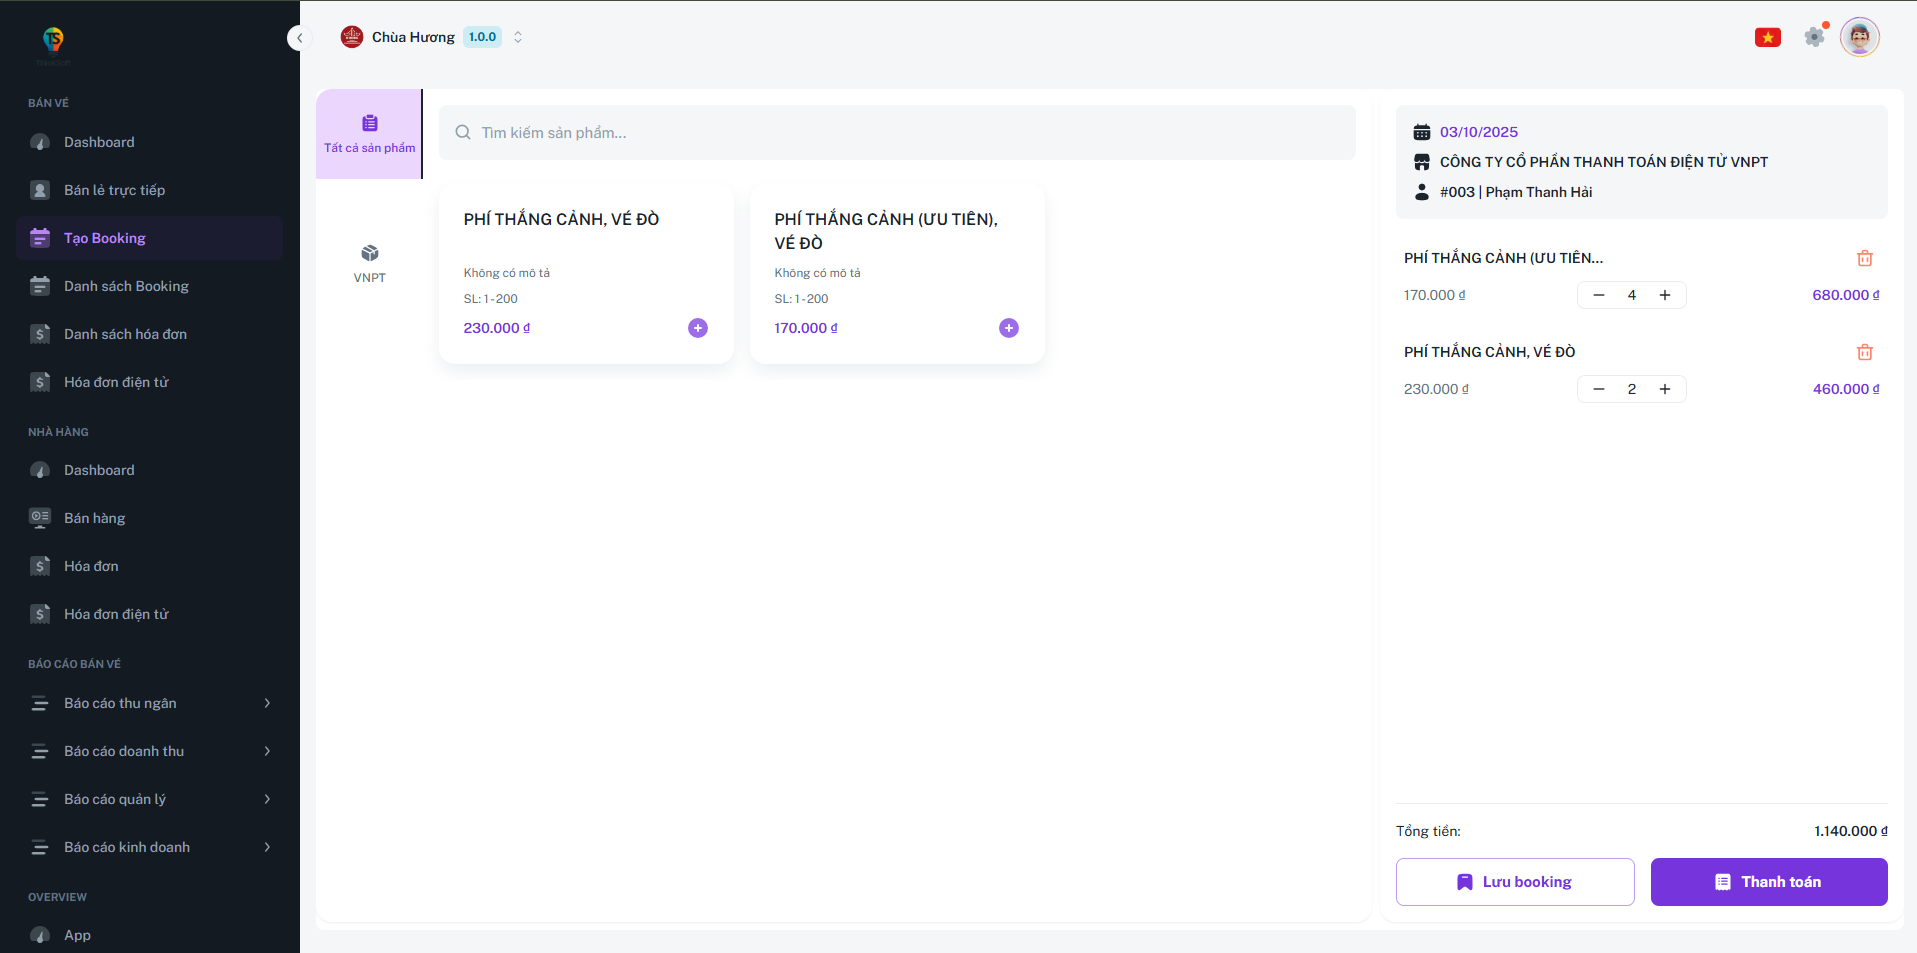
Task: Click the Thanh toán payment button
Action: (x=1768, y=882)
